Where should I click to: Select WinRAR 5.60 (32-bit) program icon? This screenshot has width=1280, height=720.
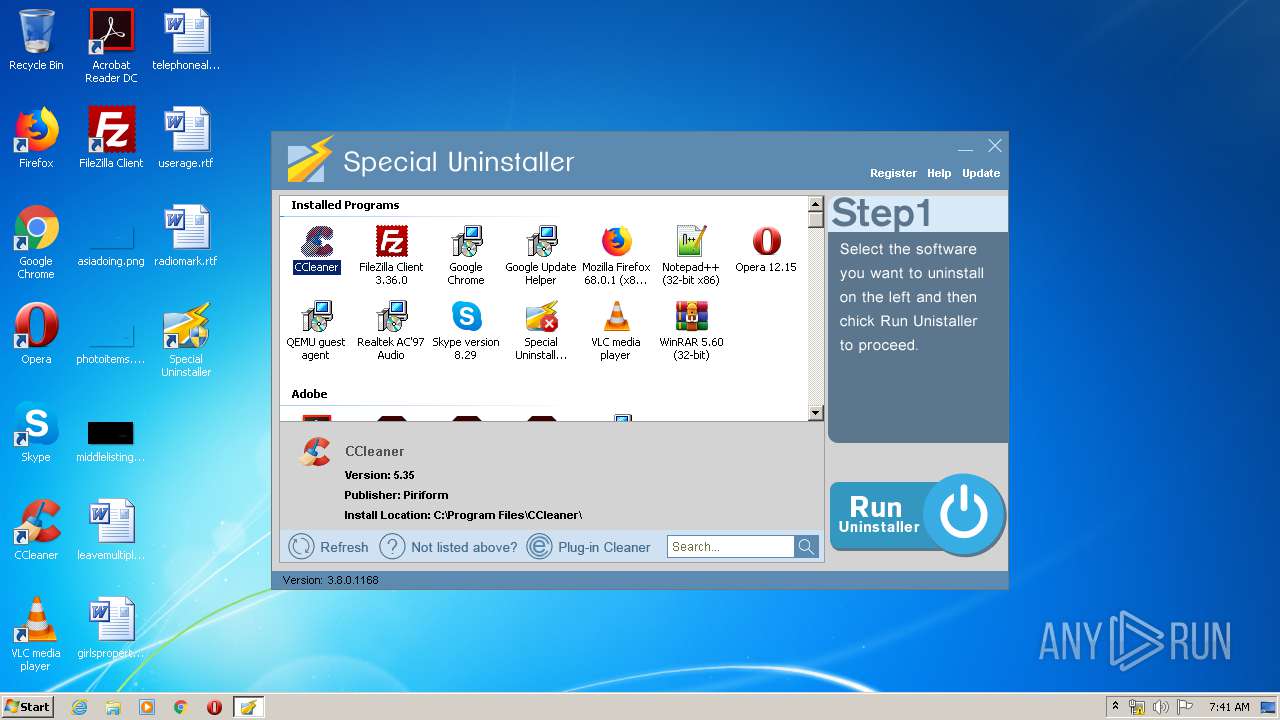(x=691, y=330)
